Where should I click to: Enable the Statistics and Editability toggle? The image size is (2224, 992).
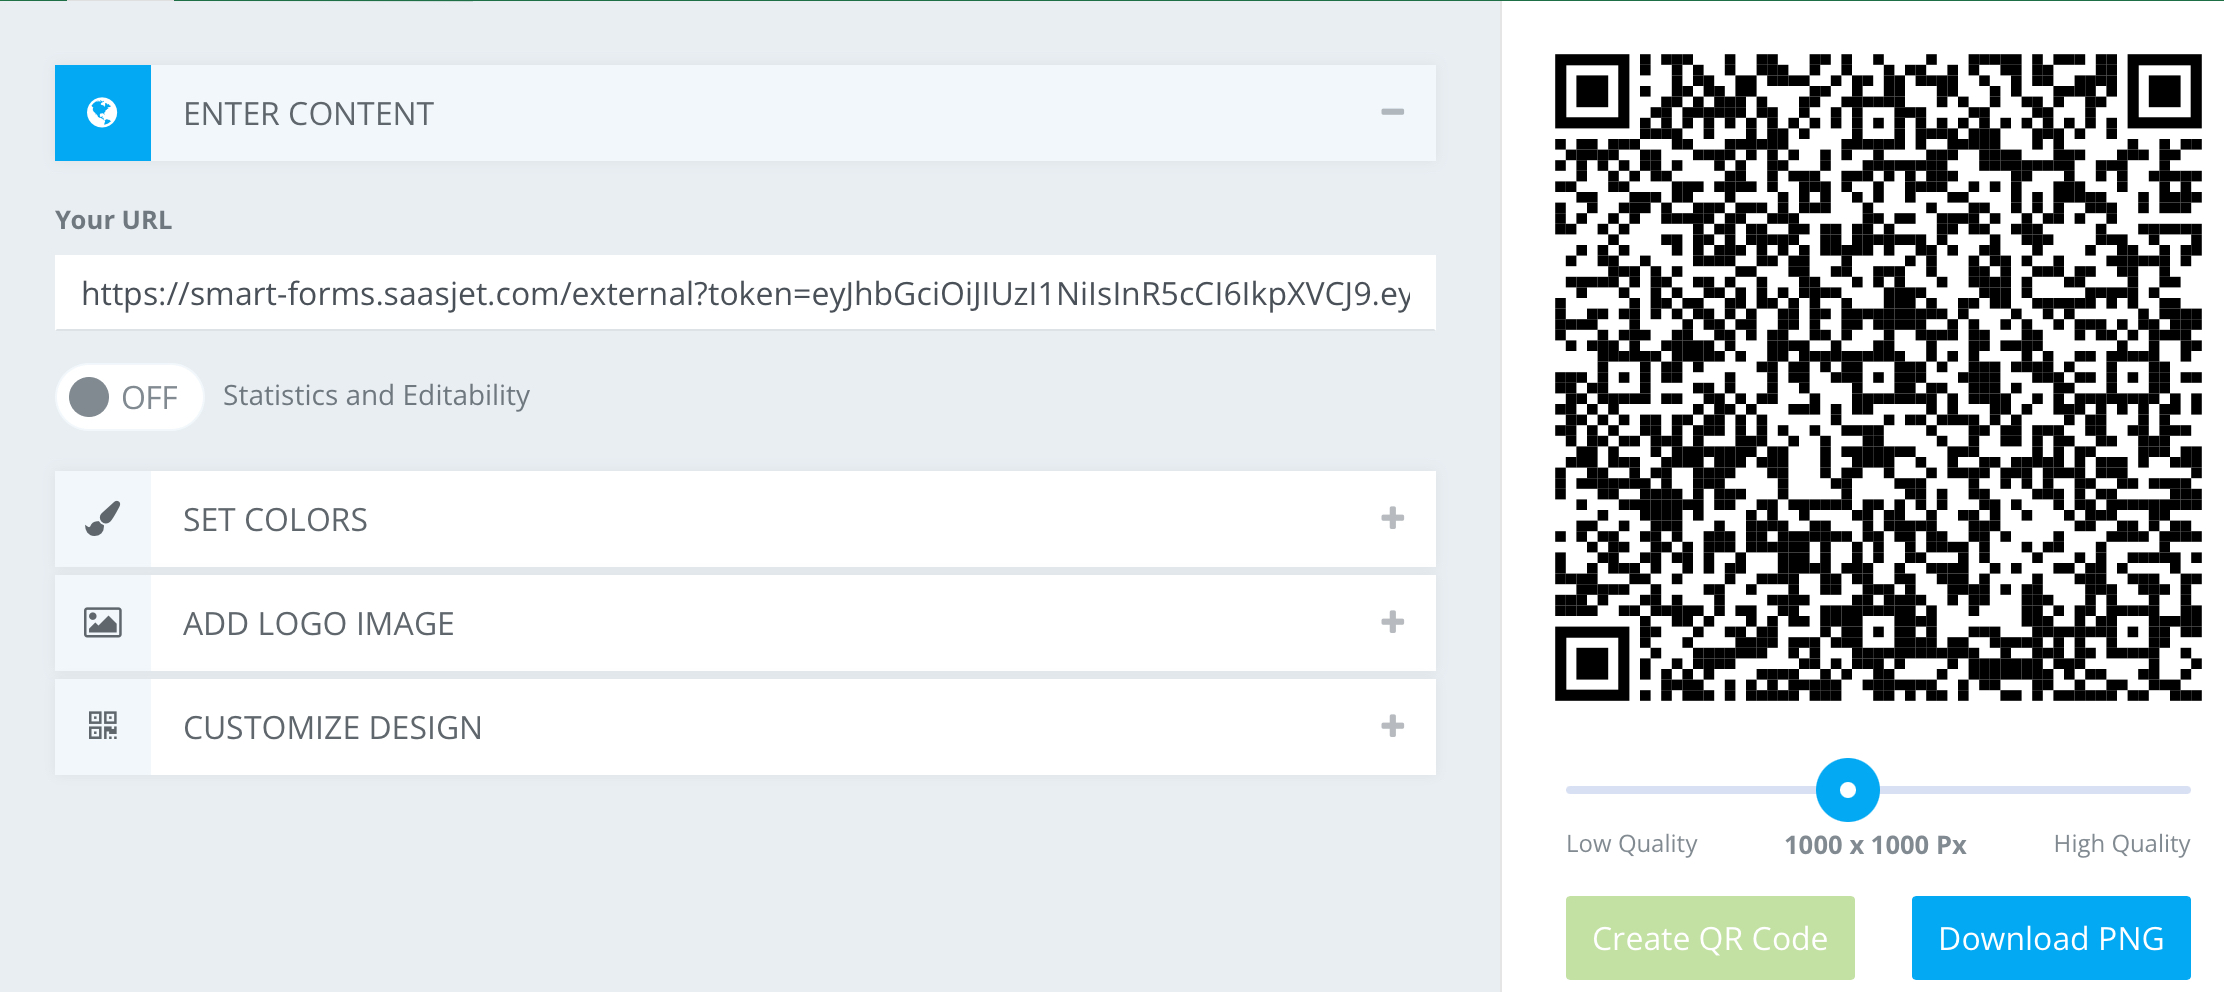tap(128, 396)
